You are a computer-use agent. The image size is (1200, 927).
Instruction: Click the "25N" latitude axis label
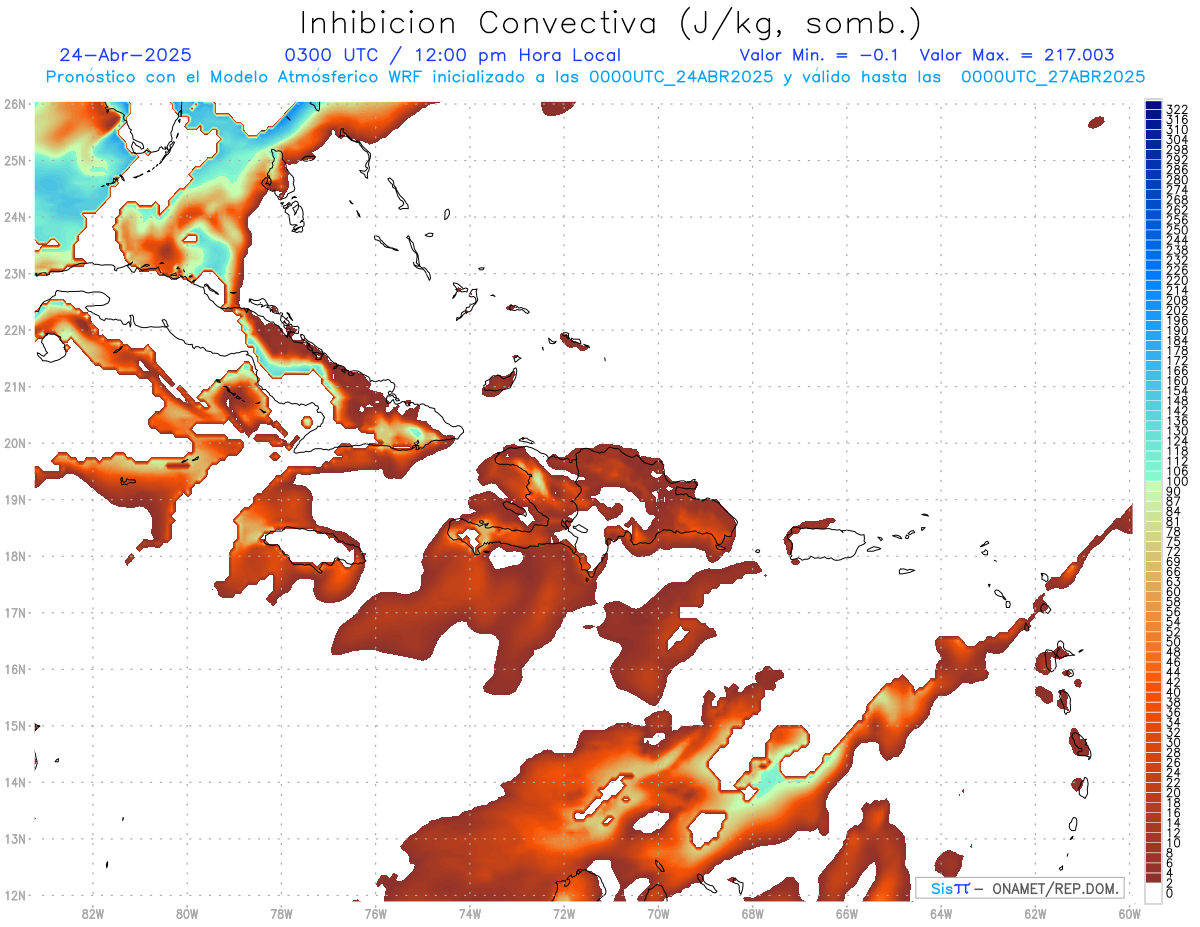(14, 160)
